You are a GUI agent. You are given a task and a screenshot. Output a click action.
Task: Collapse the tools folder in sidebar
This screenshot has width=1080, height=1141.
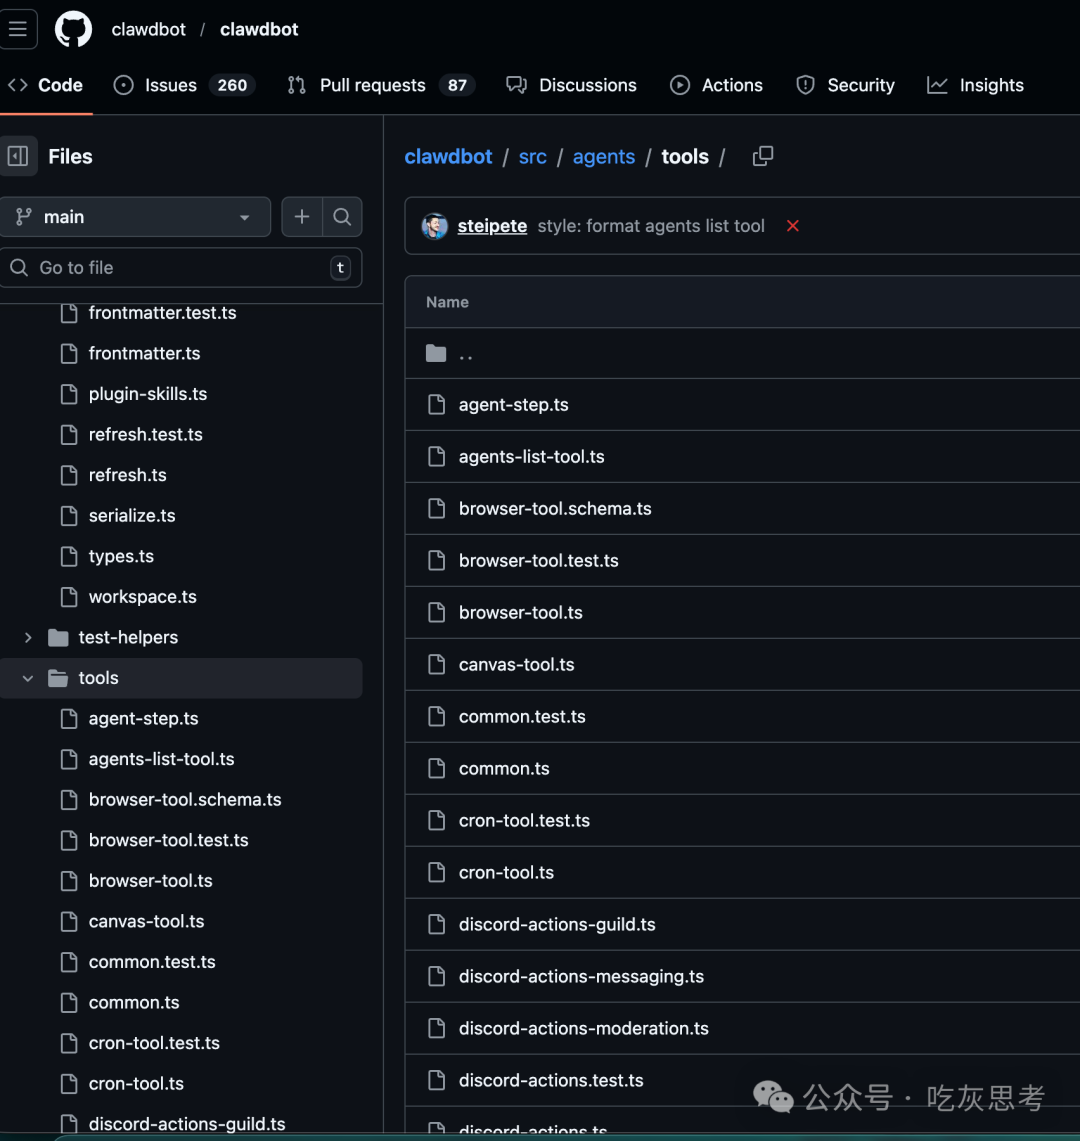(x=27, y=678)
